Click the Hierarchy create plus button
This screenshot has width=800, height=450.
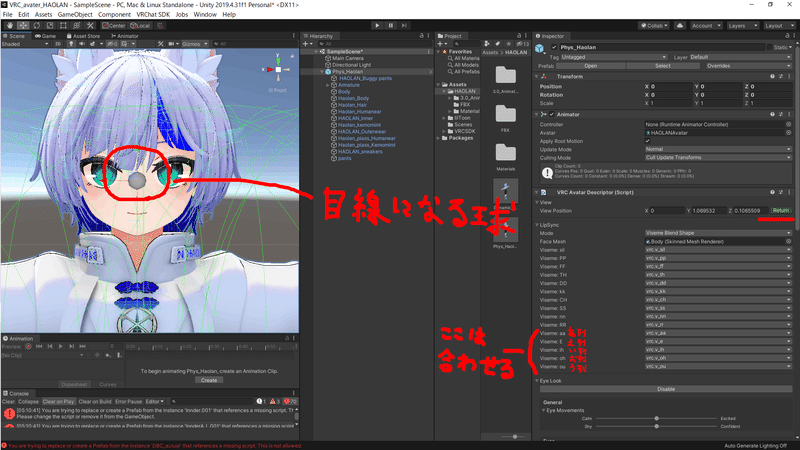coord(307,44)
